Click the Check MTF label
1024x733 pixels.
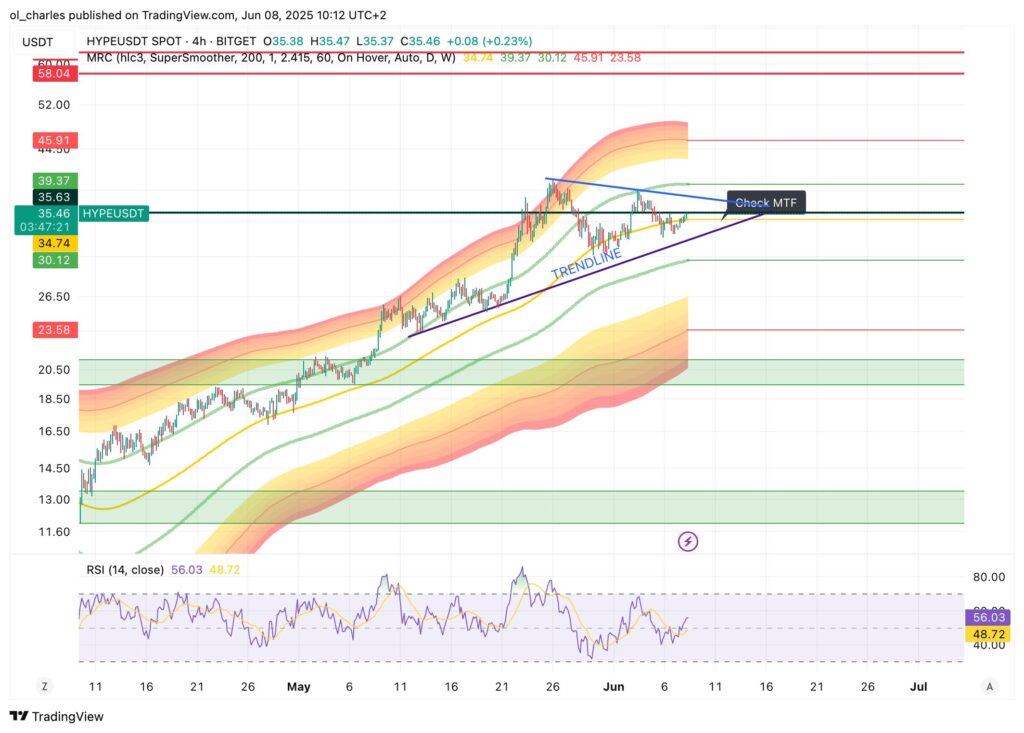click(x=766, y=203)
